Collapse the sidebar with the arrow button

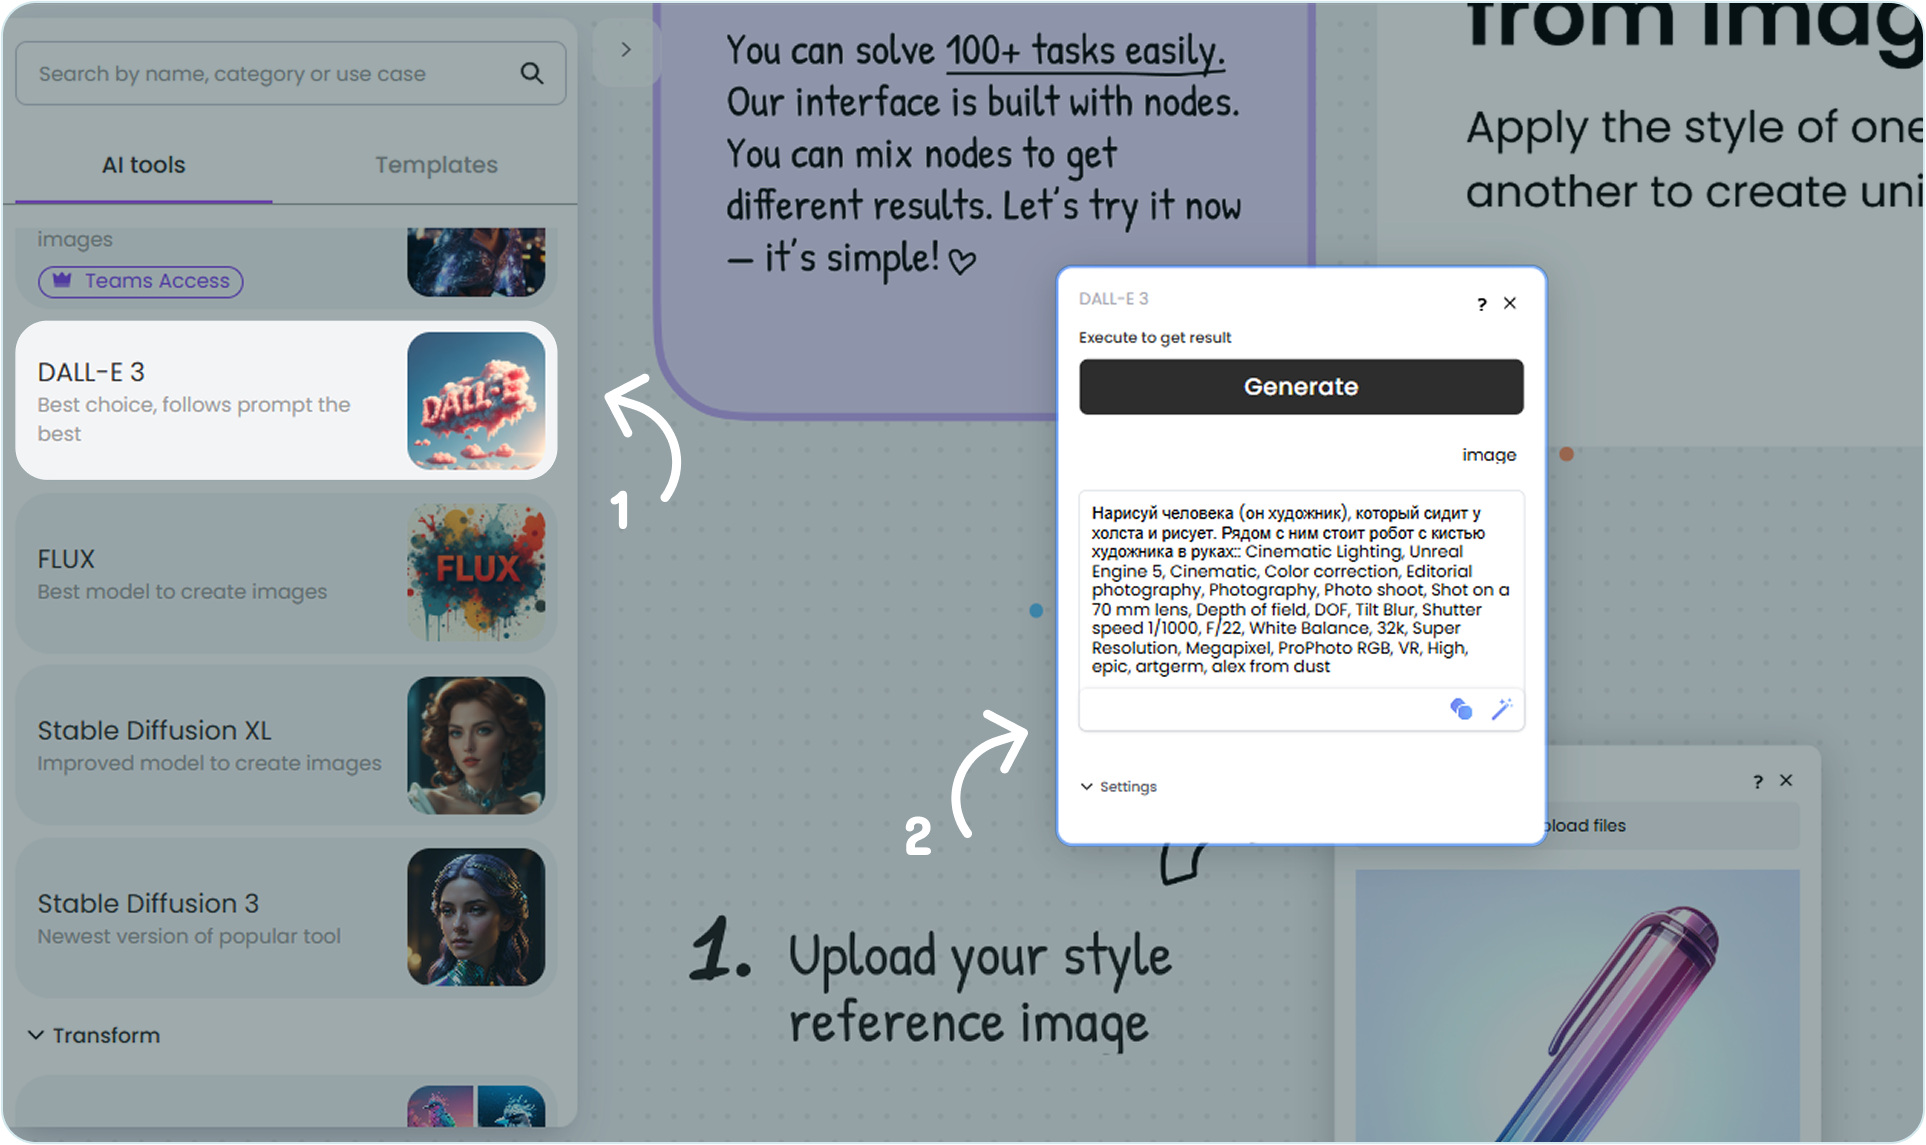click(x=625, y=50)
